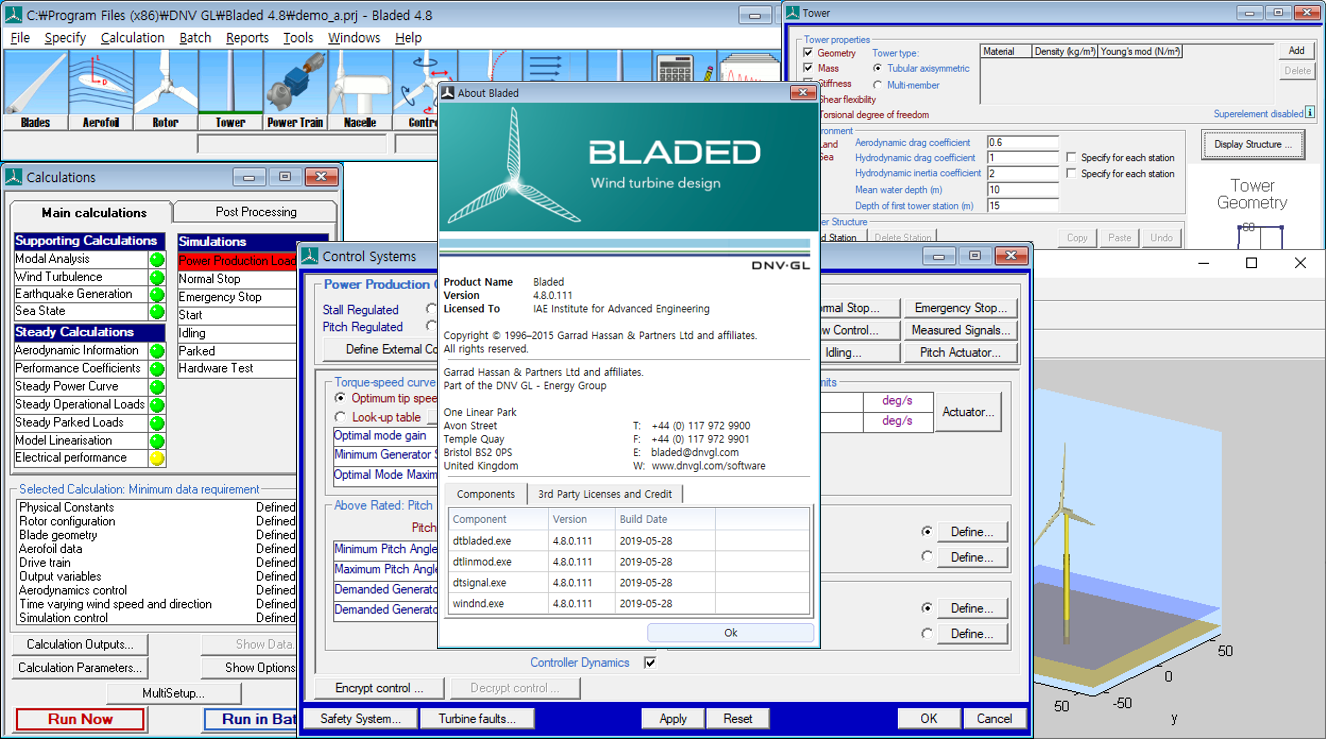Click the Bladed logo icon in Calculations title bar
Viewport: 1327px width, 740px height.
(13, 177)
